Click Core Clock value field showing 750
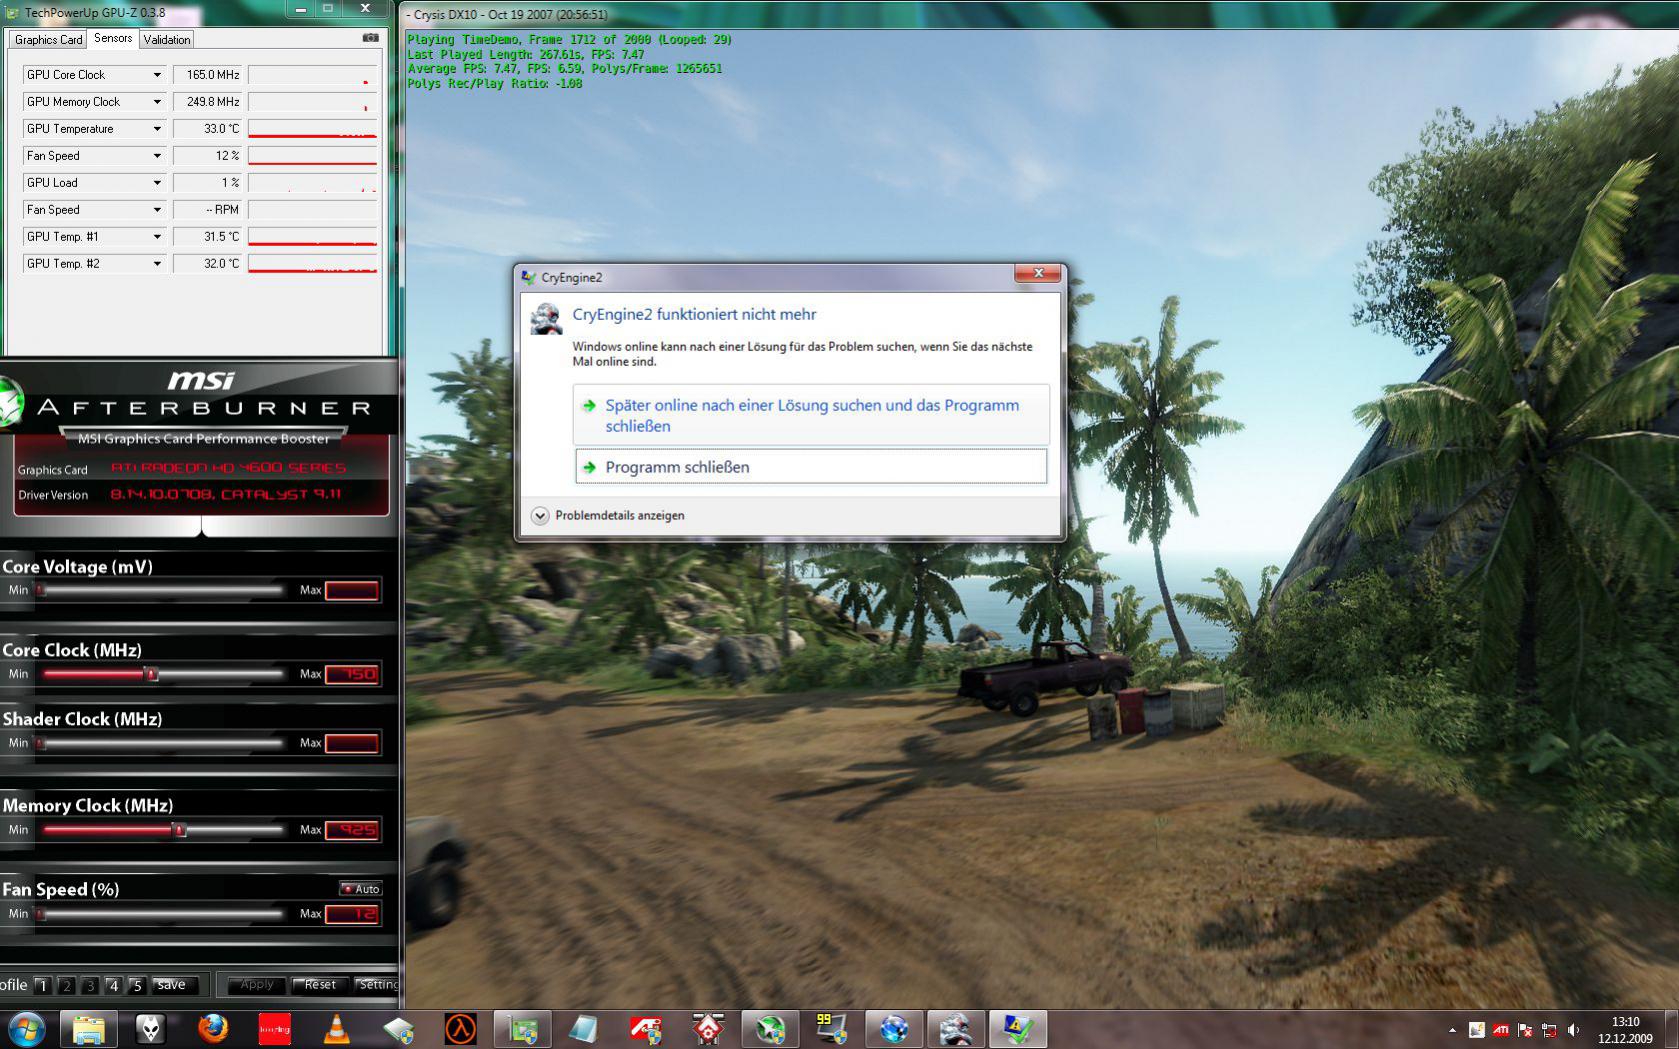This screenshot has height=1049, width=1679. click(351, 674)
